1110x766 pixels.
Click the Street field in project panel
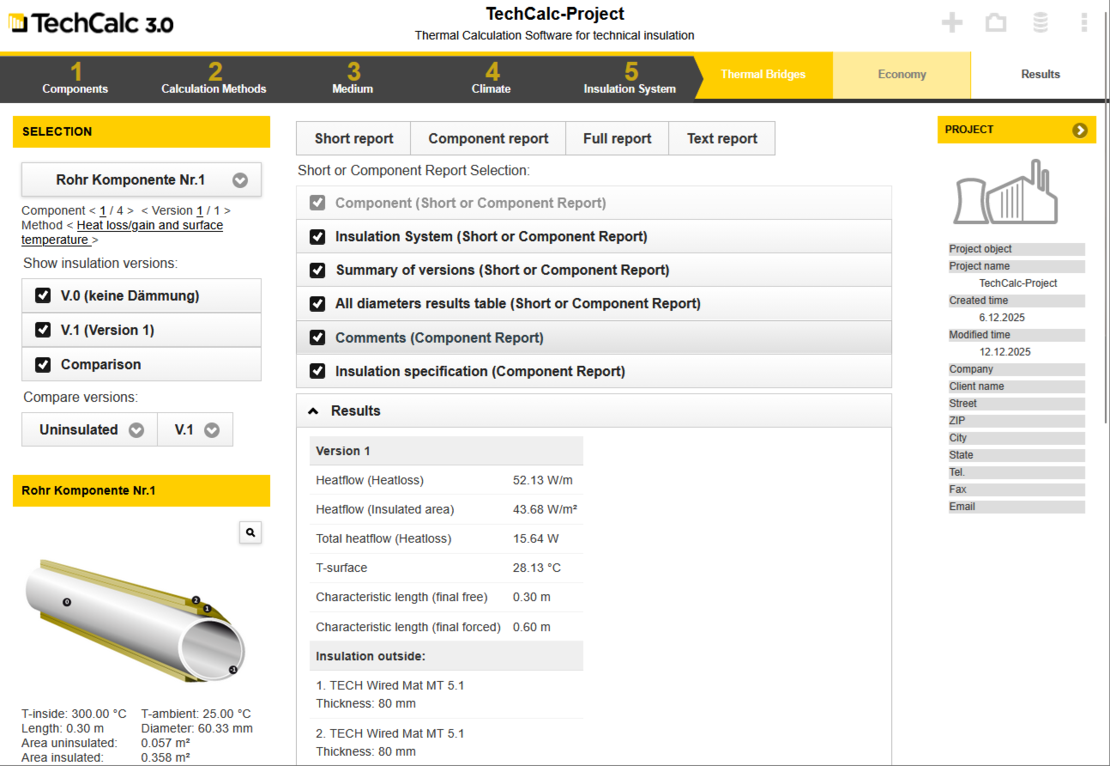[1017, 404]
